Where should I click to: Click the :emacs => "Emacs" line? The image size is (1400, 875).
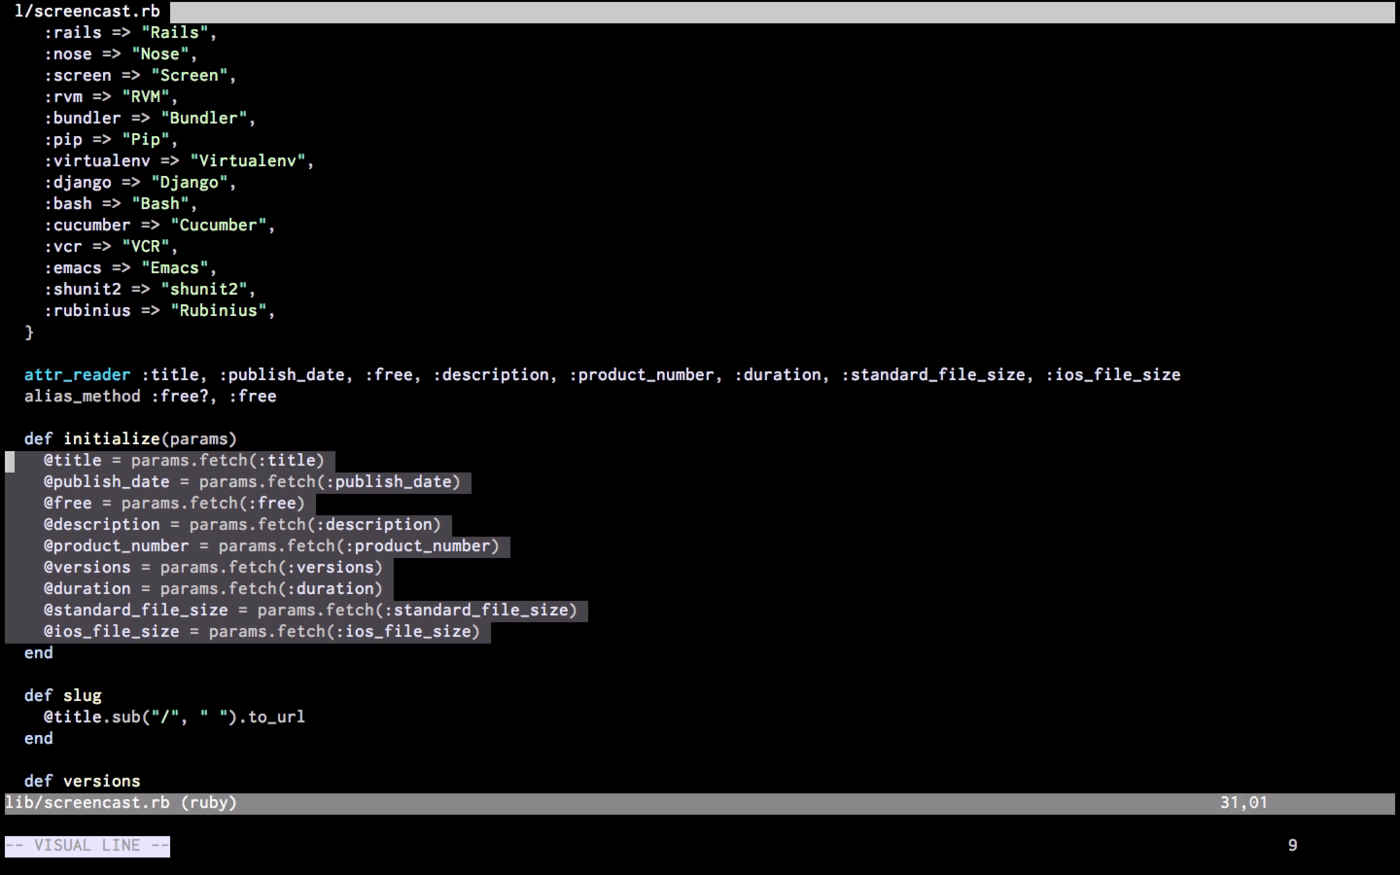pyautogui.click(x=130, y=268)
